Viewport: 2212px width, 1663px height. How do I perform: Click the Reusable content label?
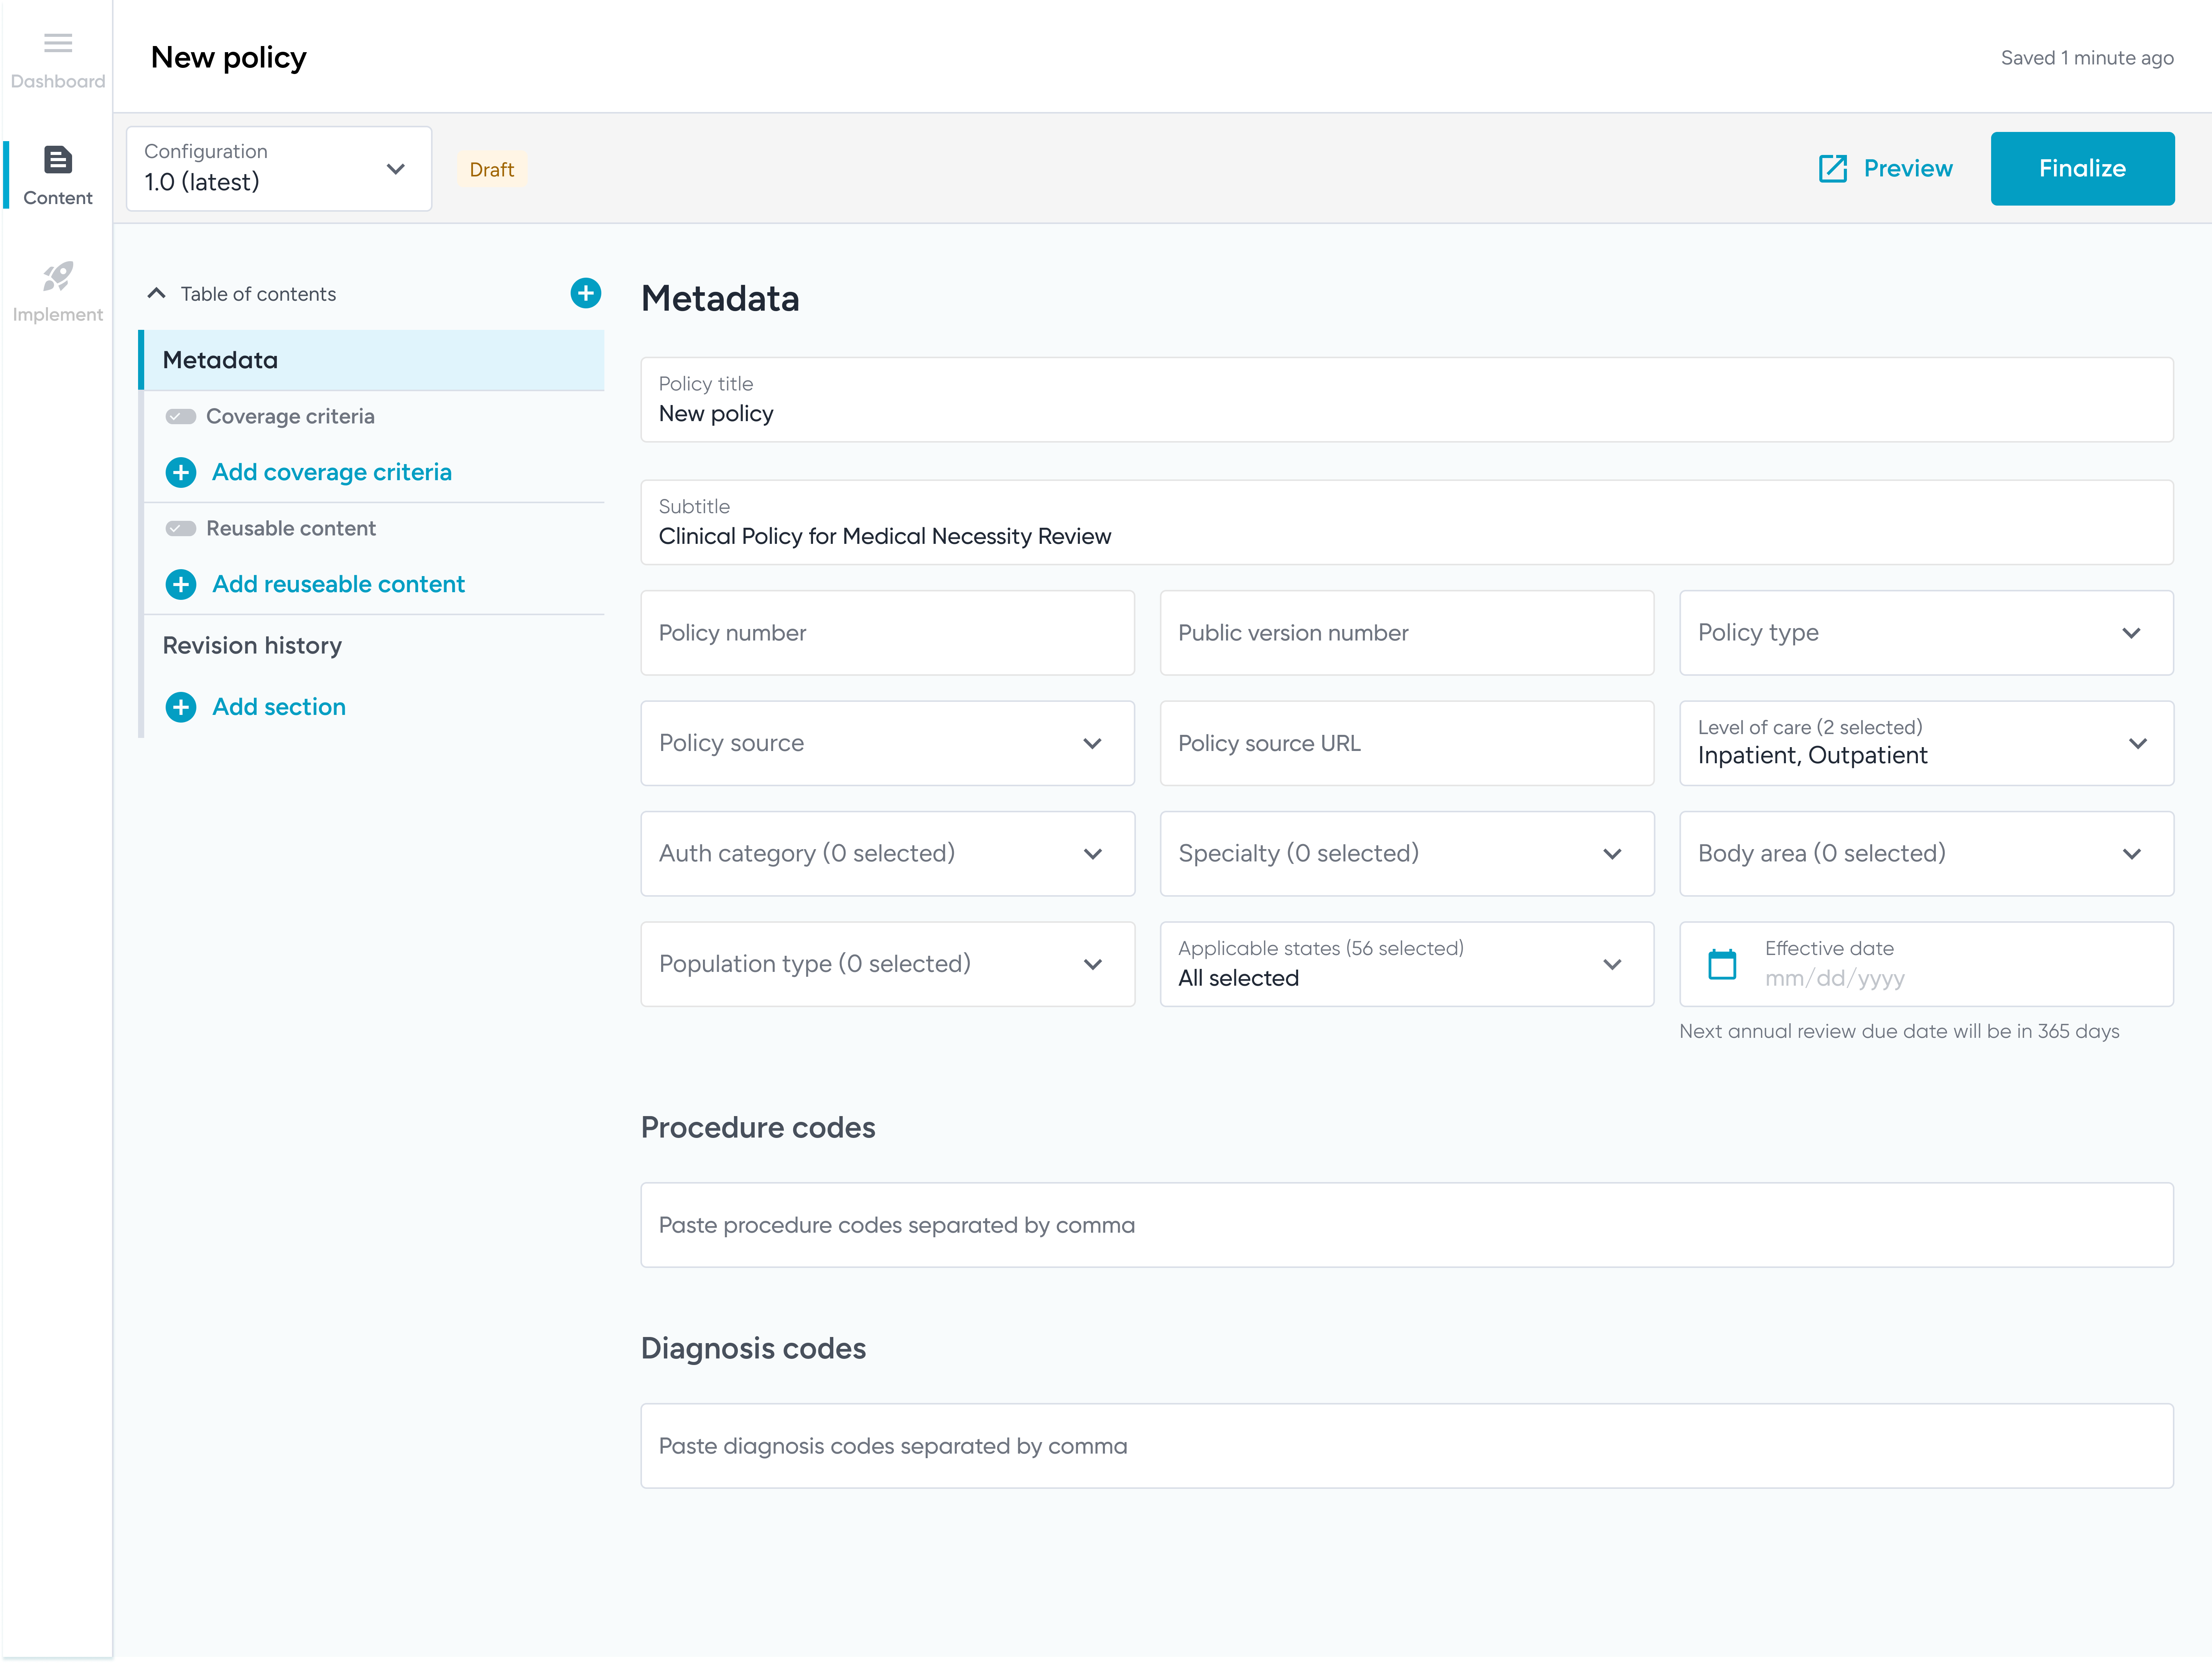(291, 528)
